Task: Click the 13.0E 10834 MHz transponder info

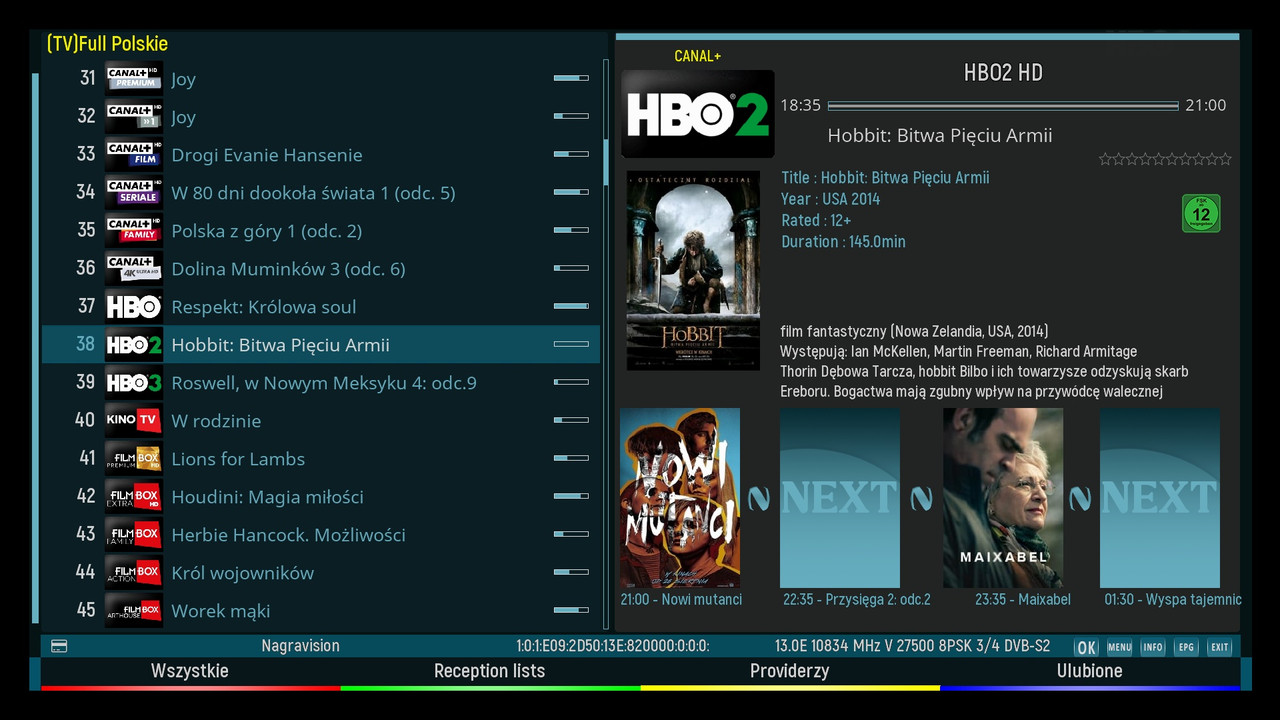Action: (913, 646)
